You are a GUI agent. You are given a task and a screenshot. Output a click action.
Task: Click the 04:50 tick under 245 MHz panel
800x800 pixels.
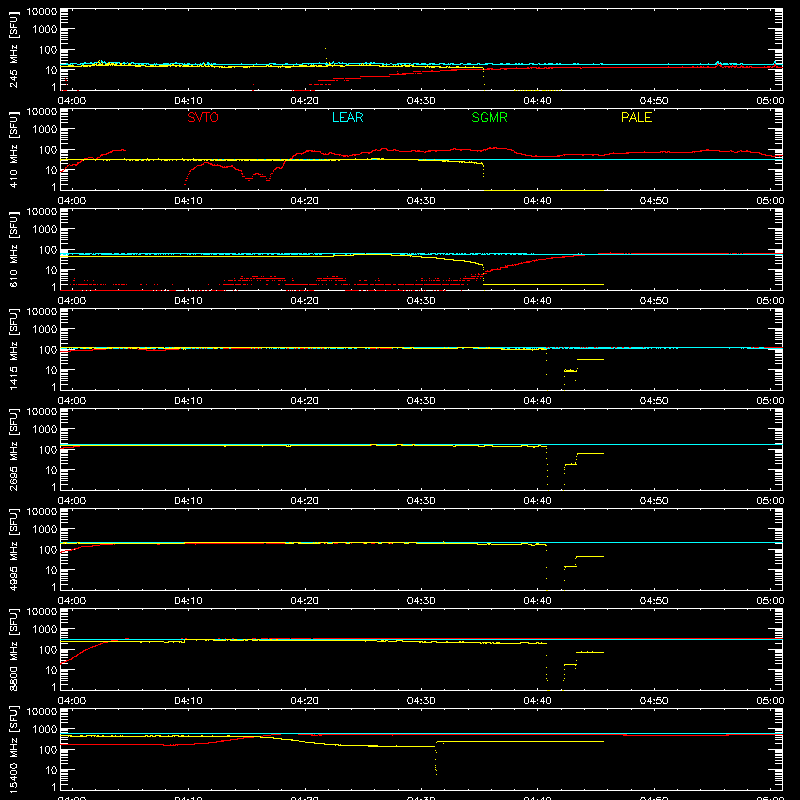pos(654,101)
